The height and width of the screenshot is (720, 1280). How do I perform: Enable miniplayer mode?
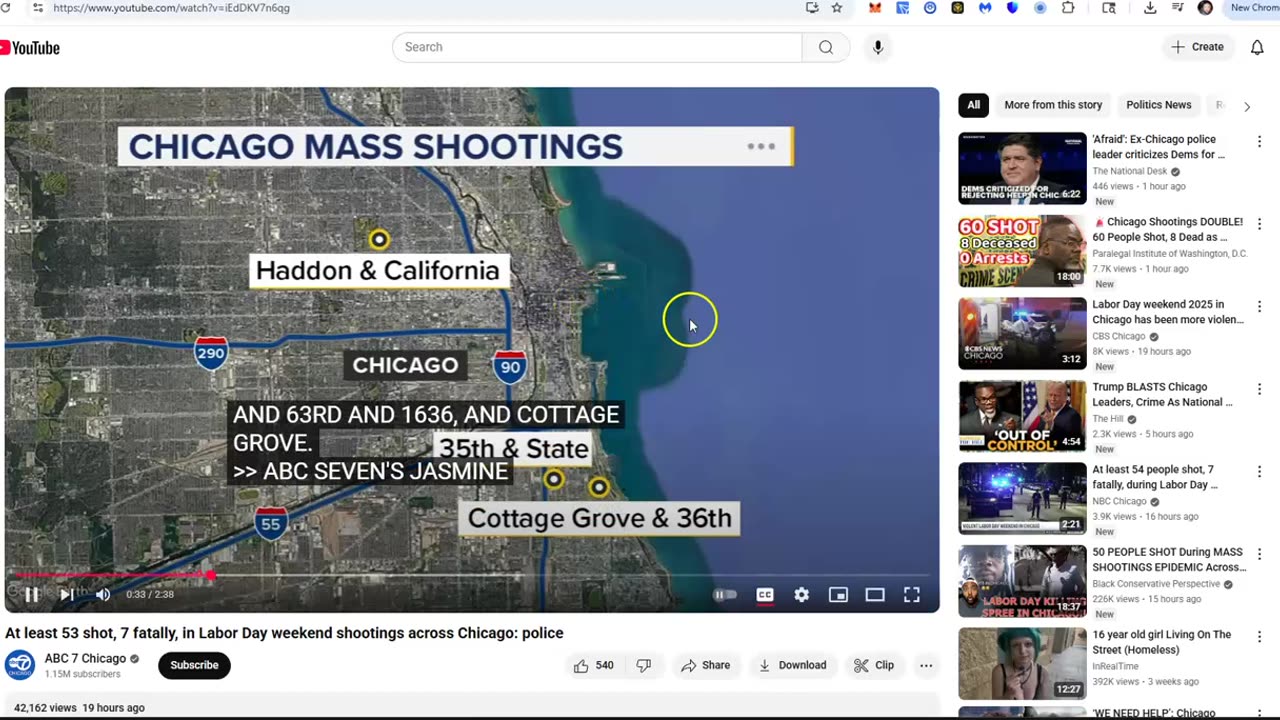tap(838, 595)
